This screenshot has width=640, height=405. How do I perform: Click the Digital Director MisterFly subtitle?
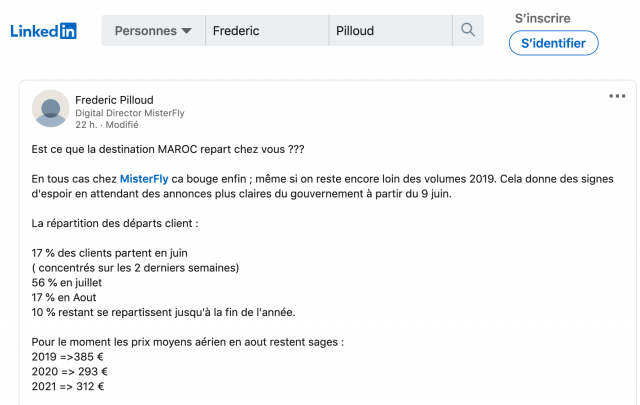[x=130, y=113]
